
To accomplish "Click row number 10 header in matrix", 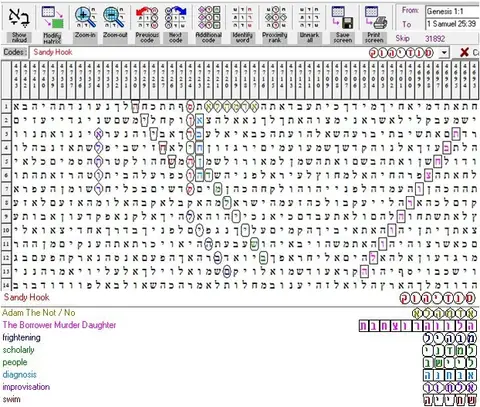I will pos(6,230).
